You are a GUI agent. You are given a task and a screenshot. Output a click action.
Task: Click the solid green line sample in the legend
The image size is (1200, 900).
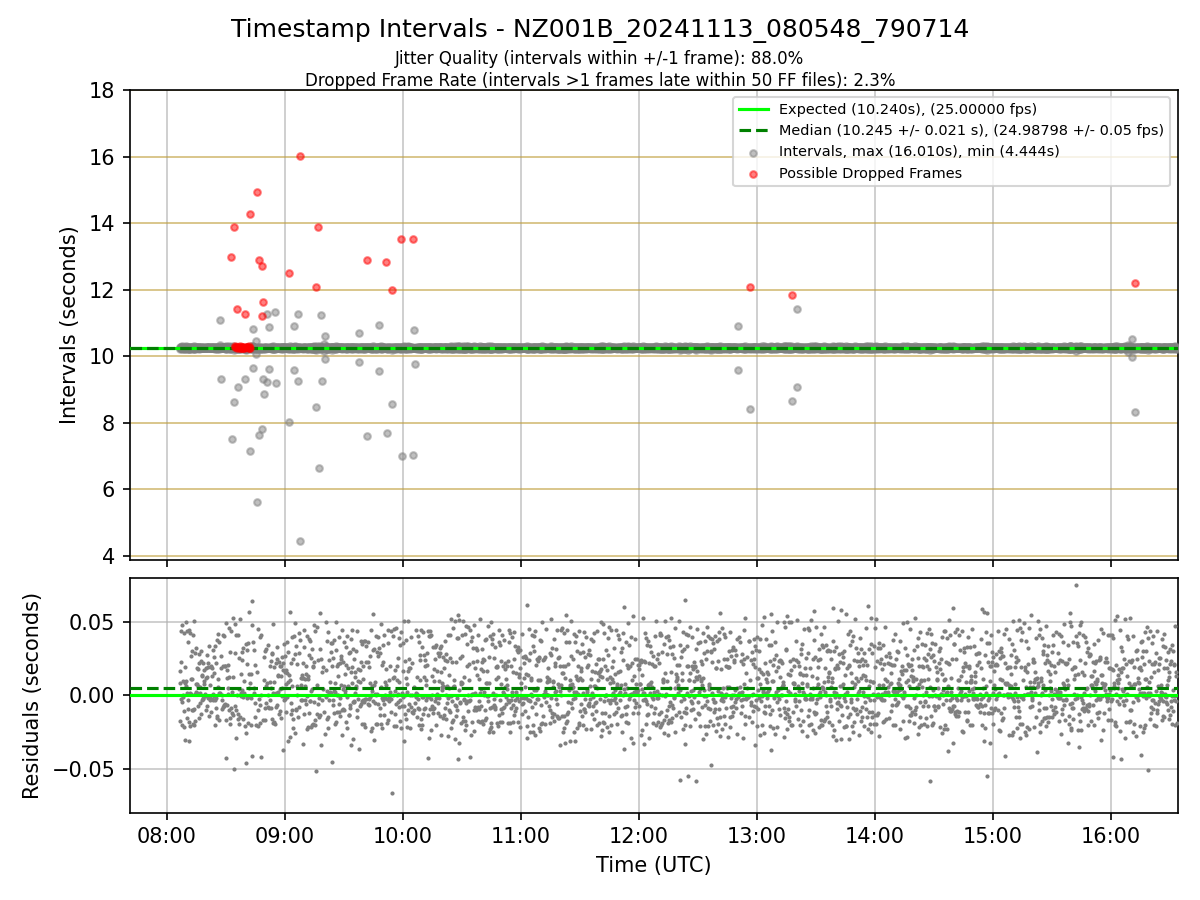(754, 109)
